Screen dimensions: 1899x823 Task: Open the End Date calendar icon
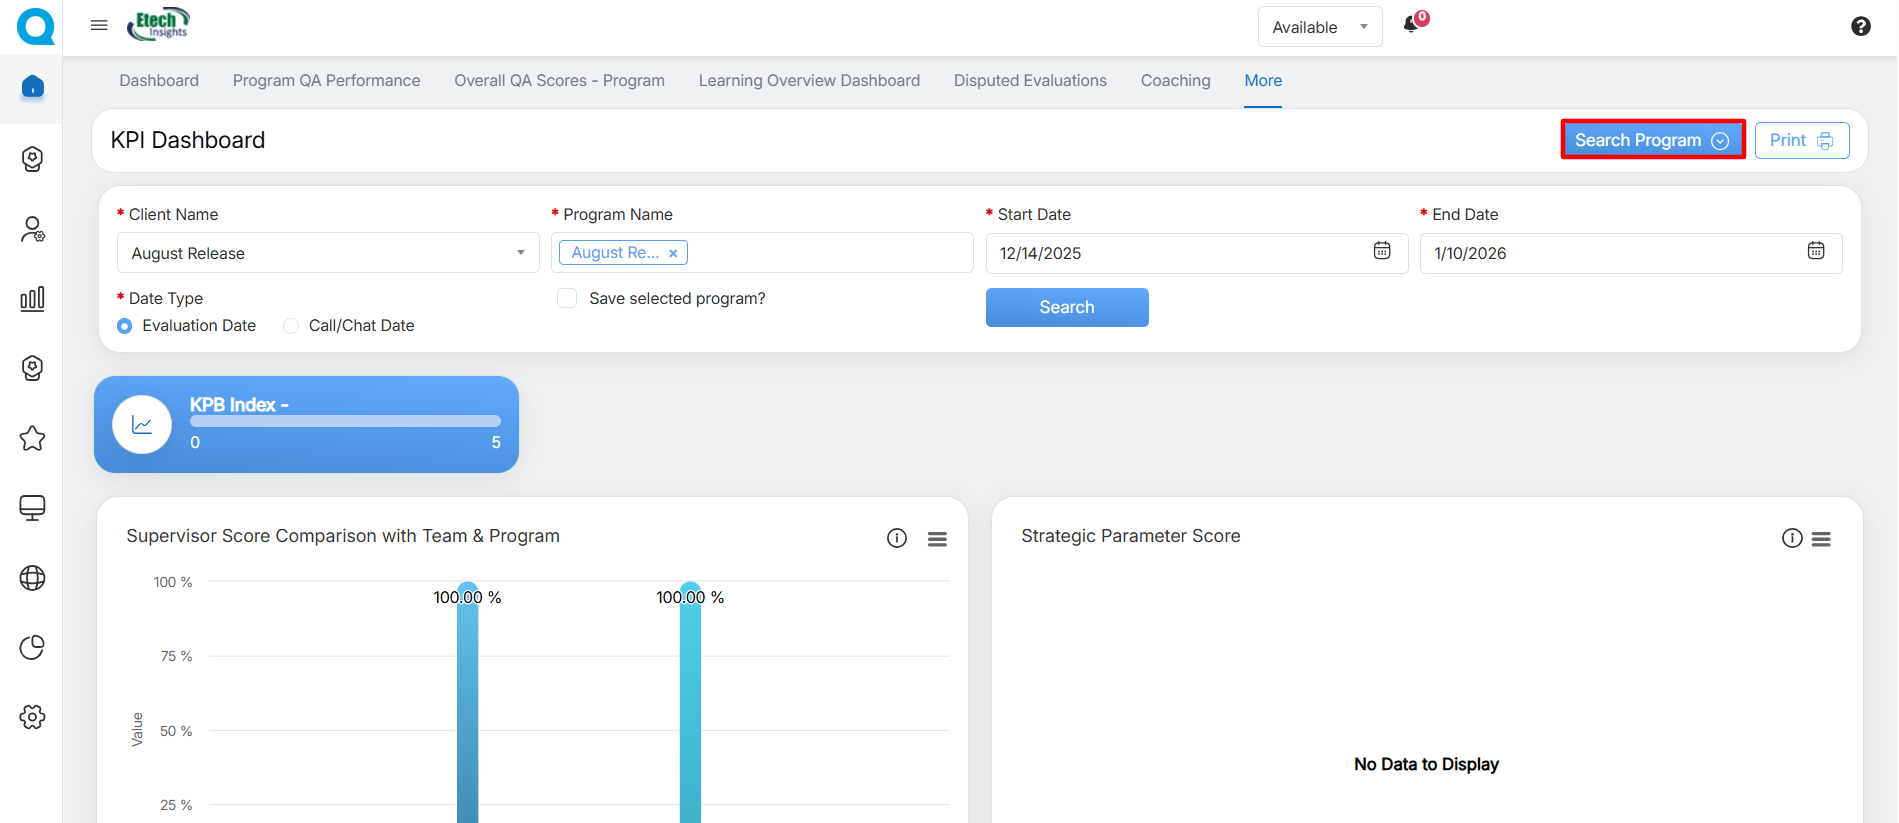(x=1815, y=251)
